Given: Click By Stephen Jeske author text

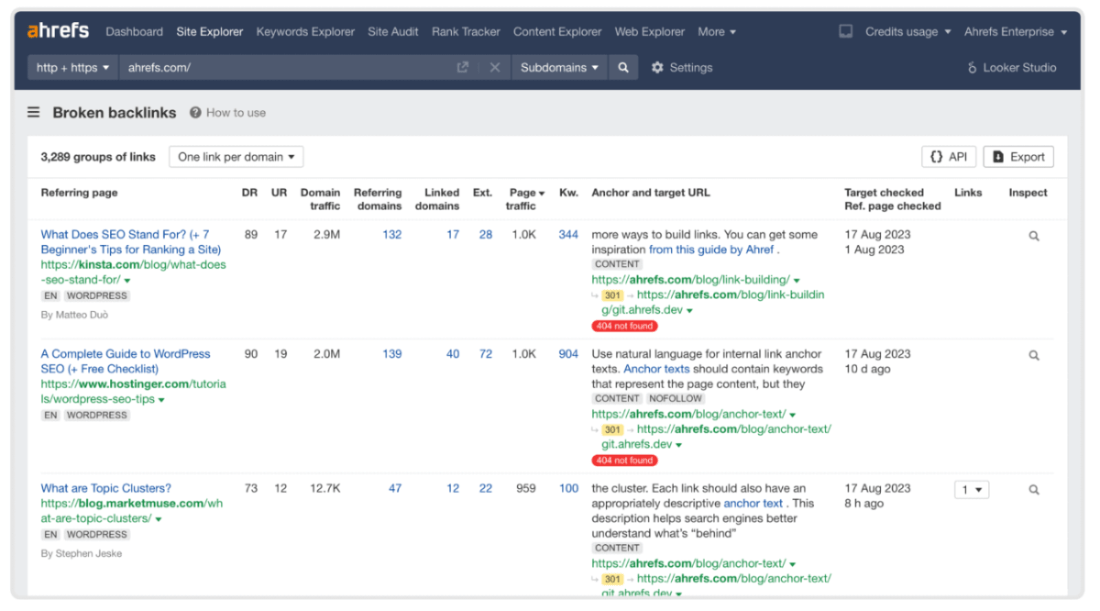Looking at the screenshot, I should [81, 553].
